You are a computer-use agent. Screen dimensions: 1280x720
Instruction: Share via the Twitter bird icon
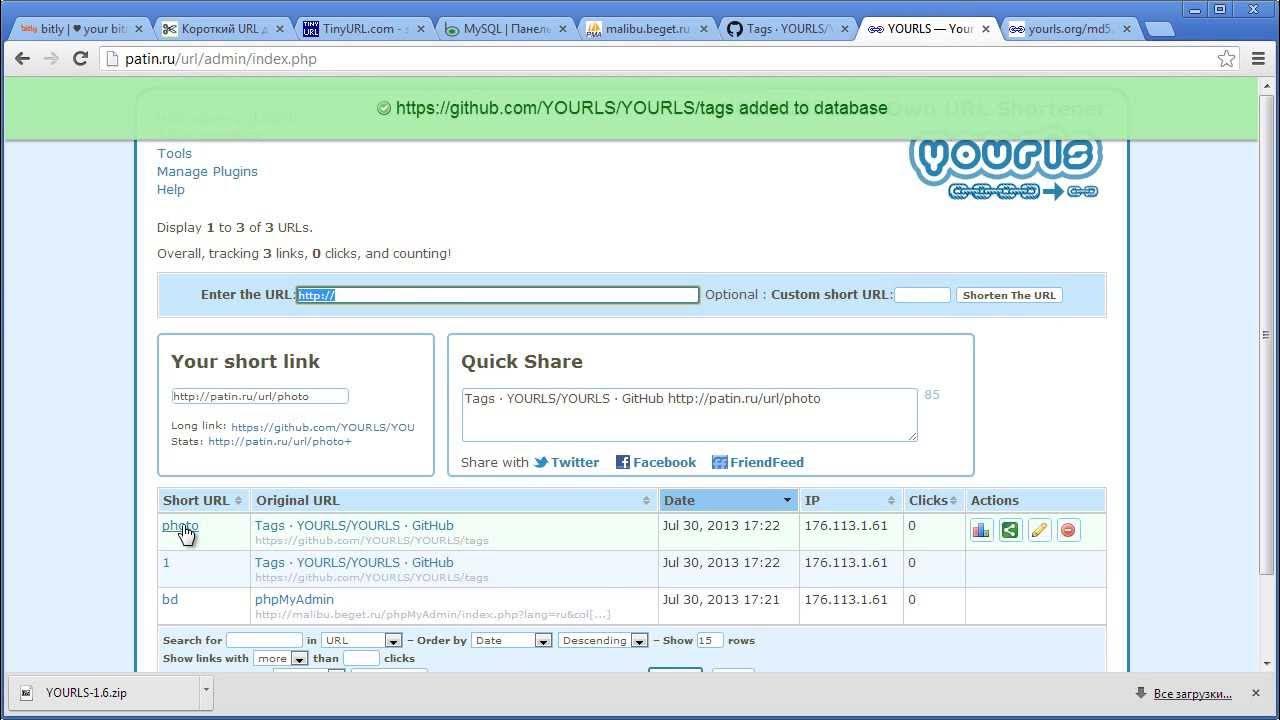pos(541,462)
